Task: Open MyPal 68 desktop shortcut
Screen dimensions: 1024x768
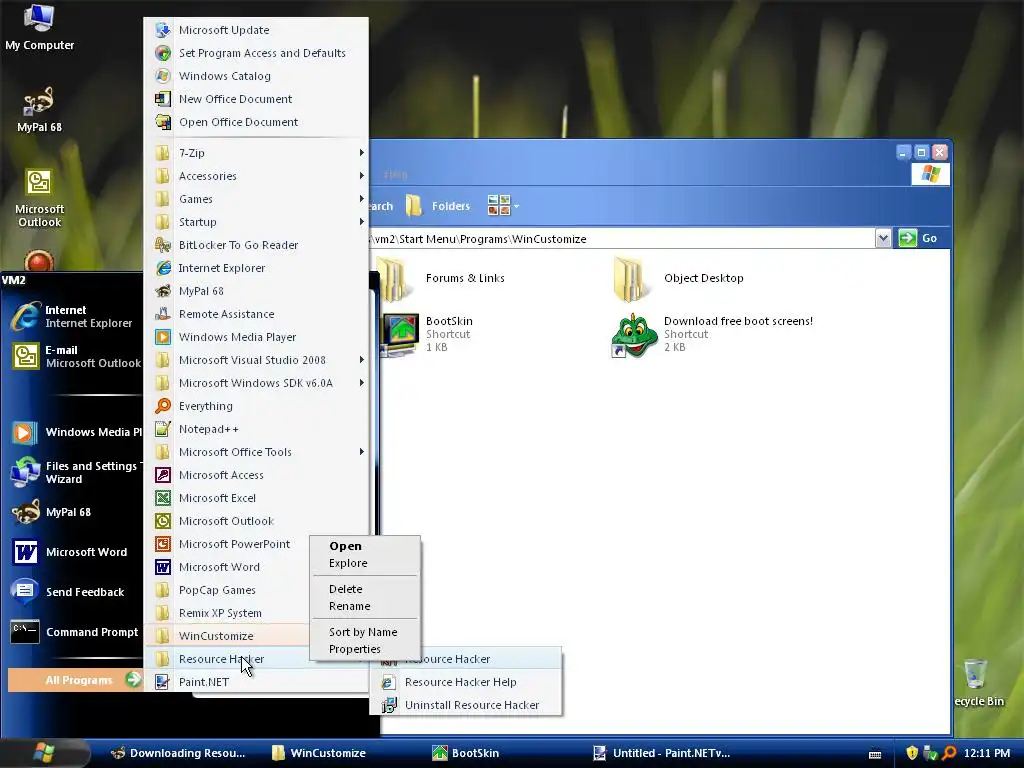Action: coord(39,110)
